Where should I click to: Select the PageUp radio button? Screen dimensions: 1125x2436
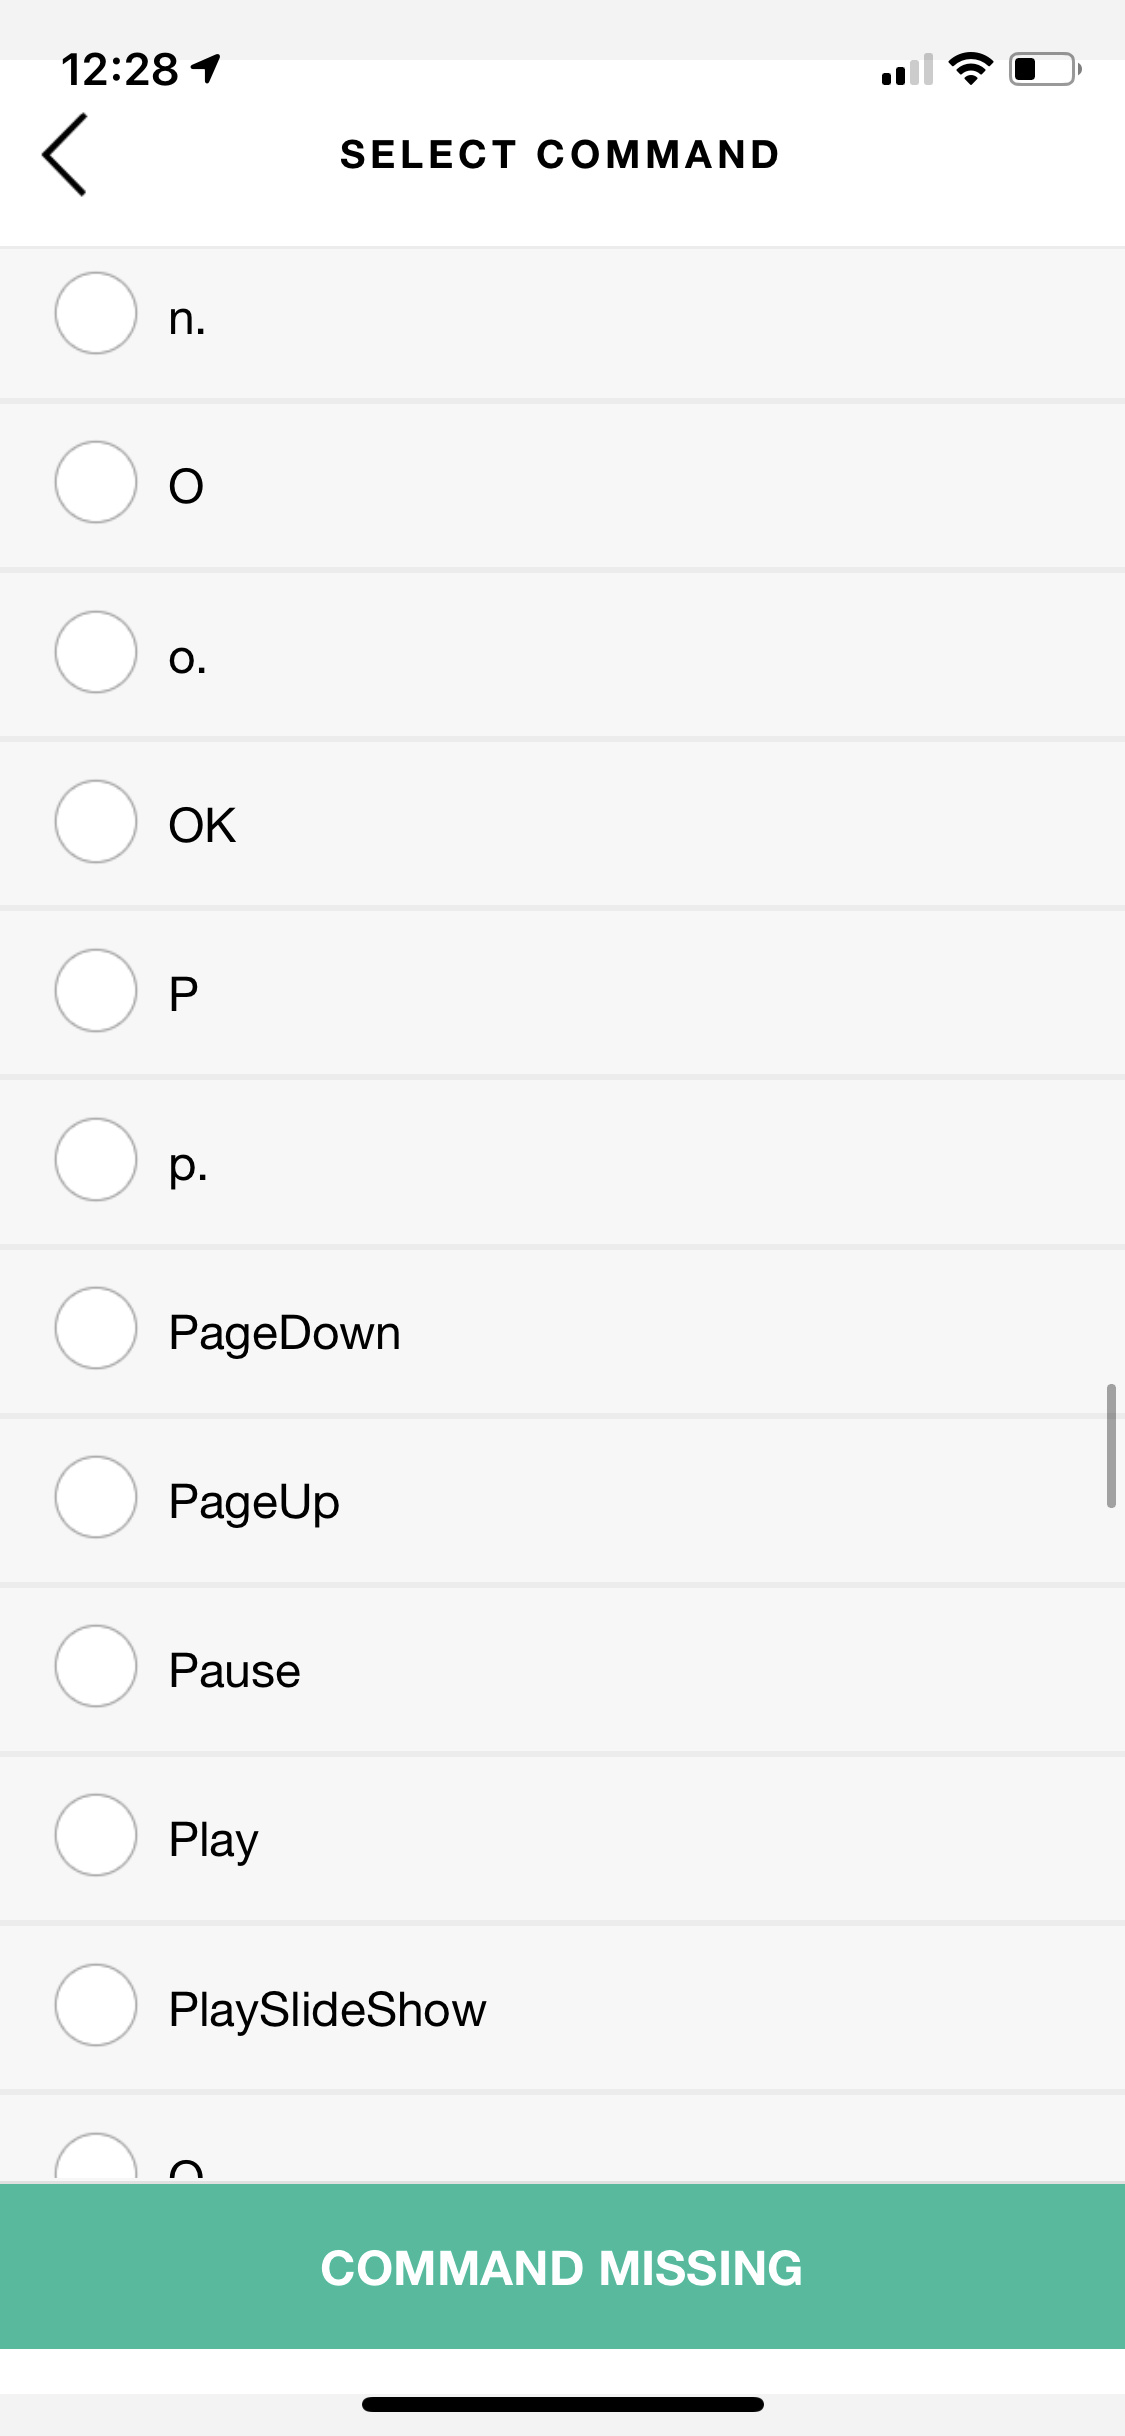[x=96, y=1497]
